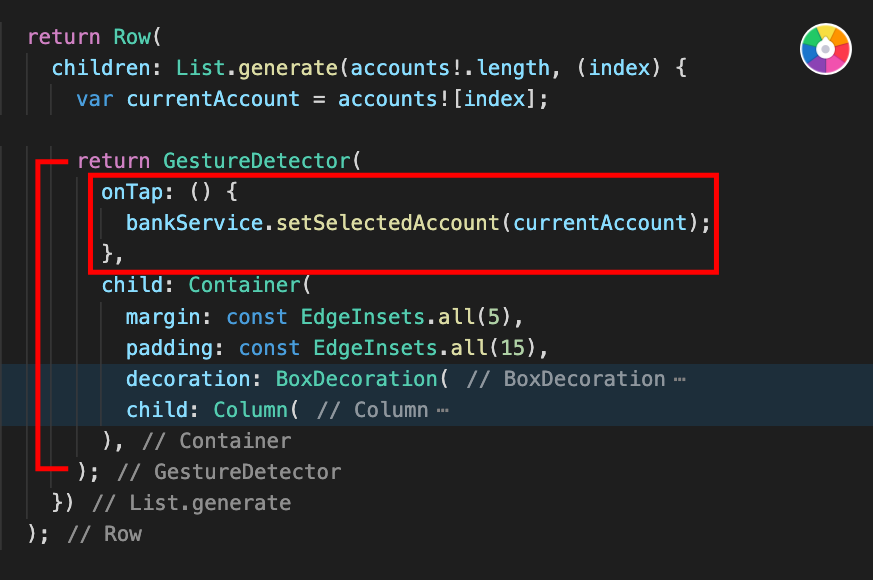Screen dimensions: 873x580
Task: Click the Container widget name
Action: tap(244, 285)
